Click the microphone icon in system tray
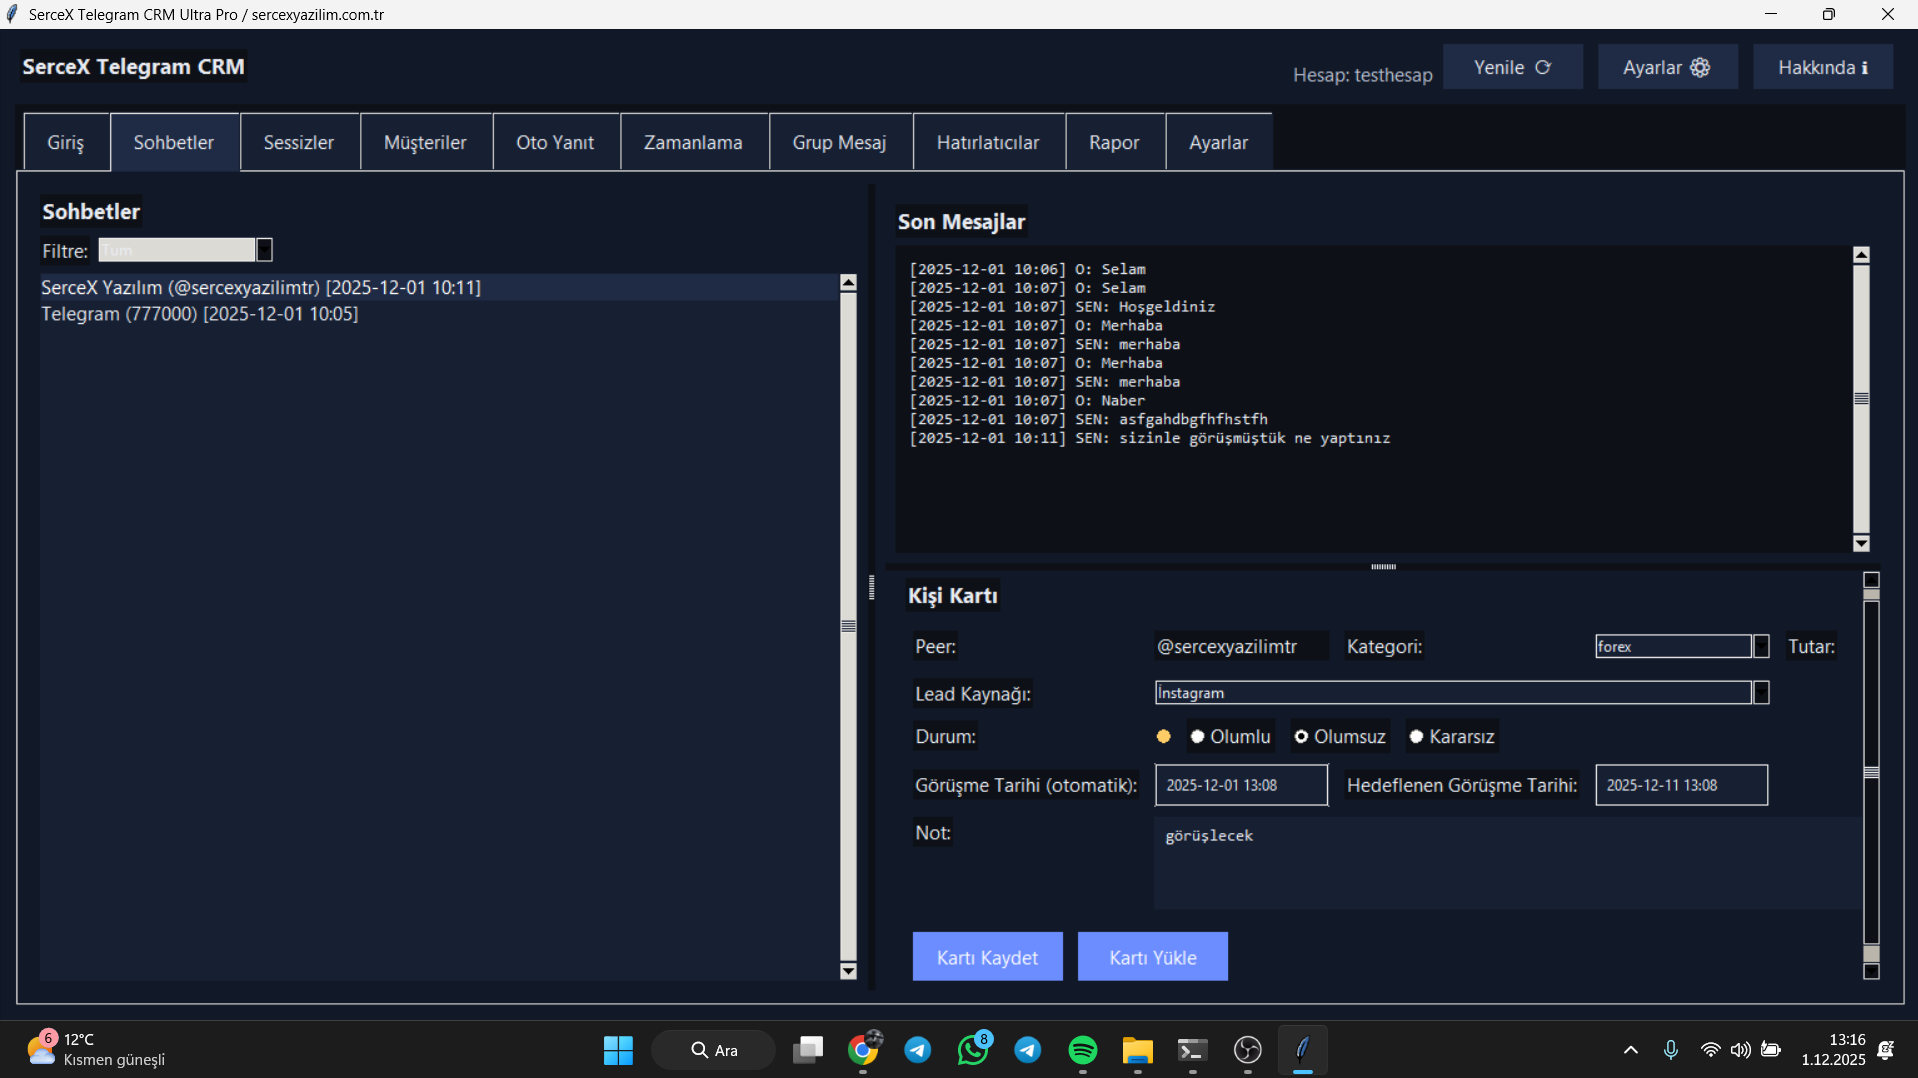Screen dimensions: 1918x1078 pos(1670,1050)
